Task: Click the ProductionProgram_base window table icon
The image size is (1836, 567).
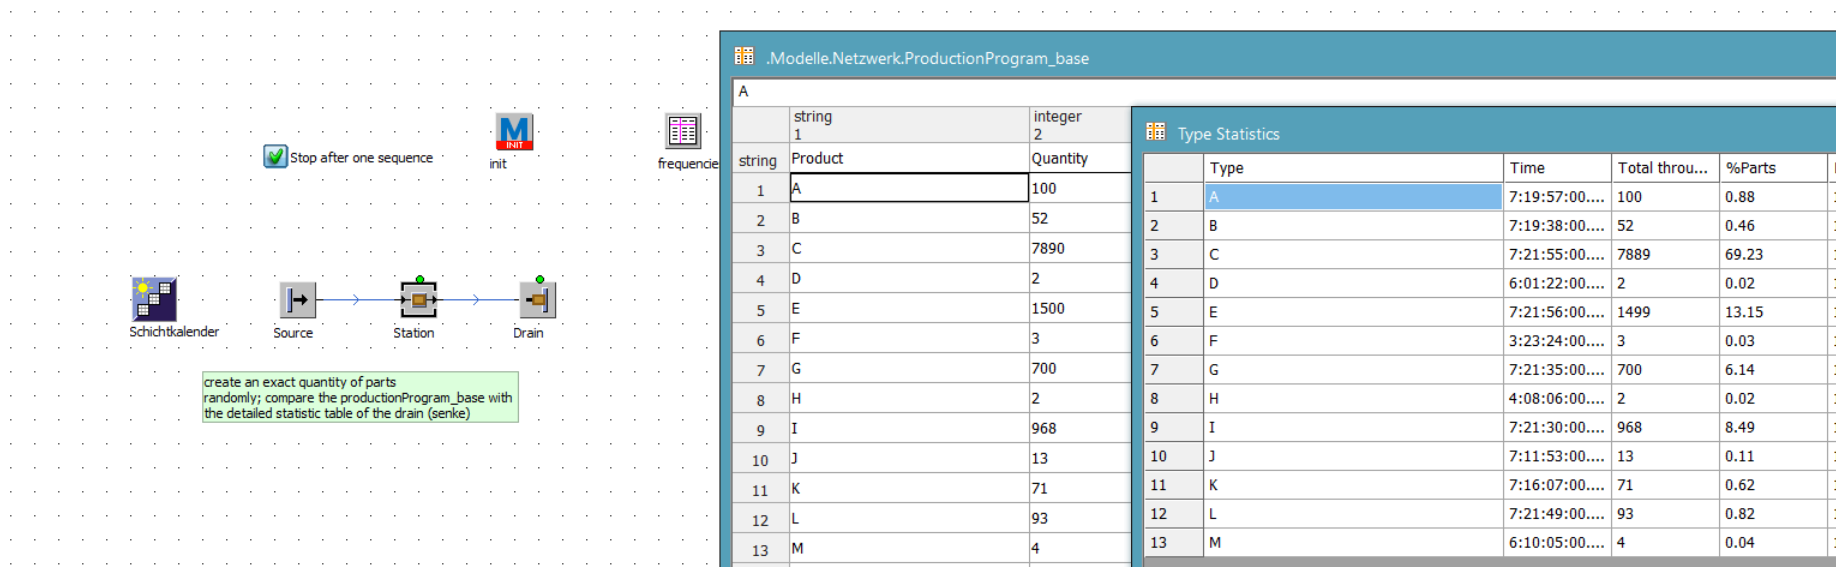Action: 744,57
